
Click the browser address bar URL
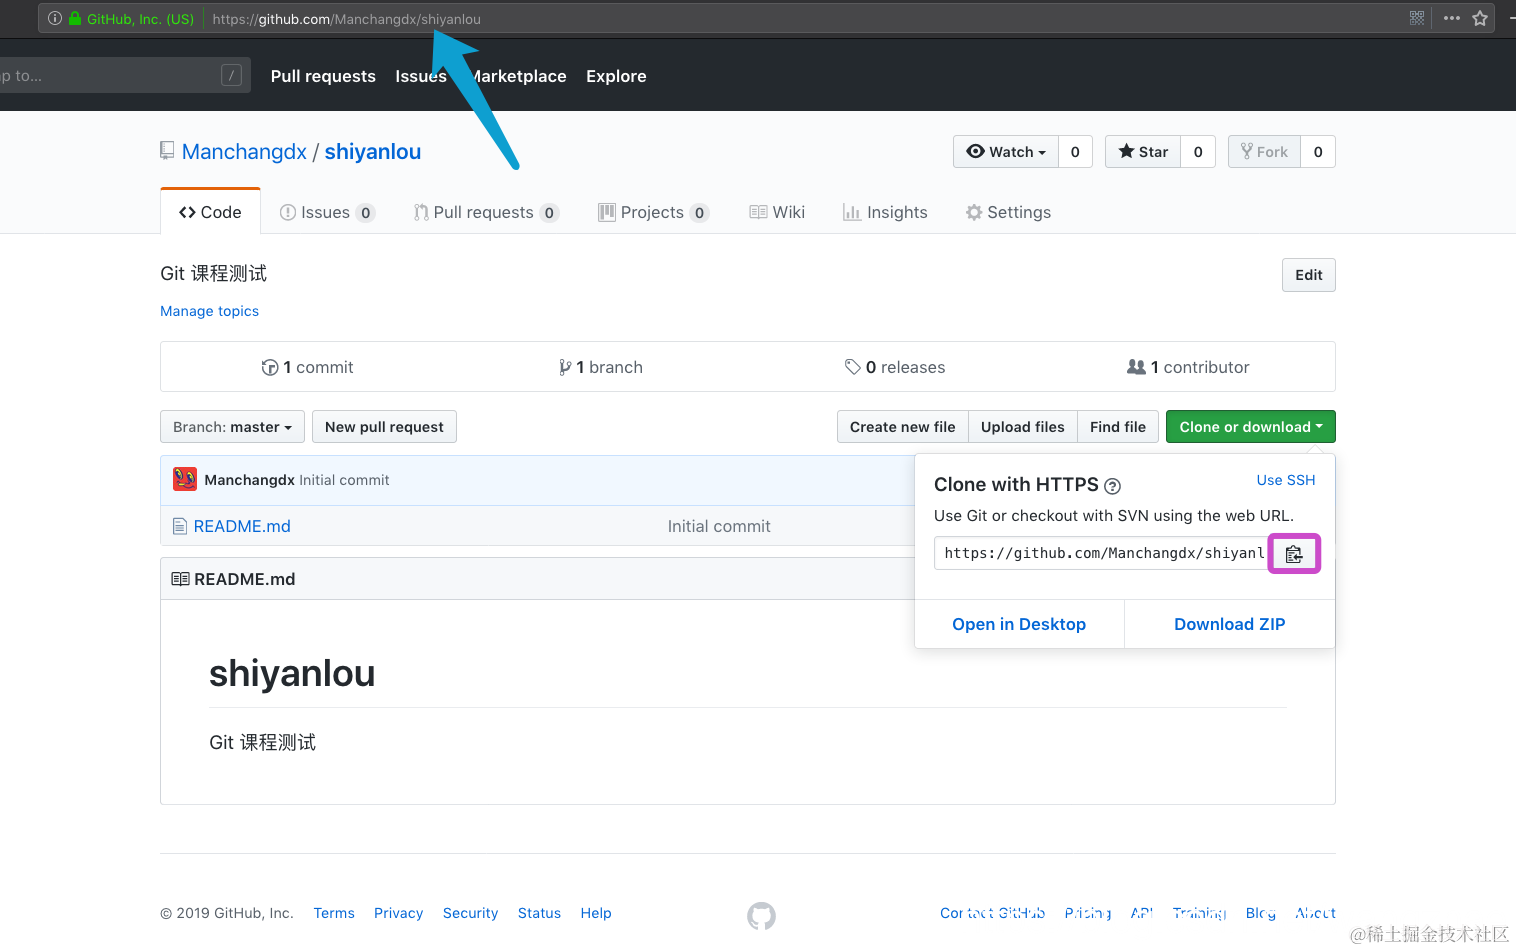(346, 19)
